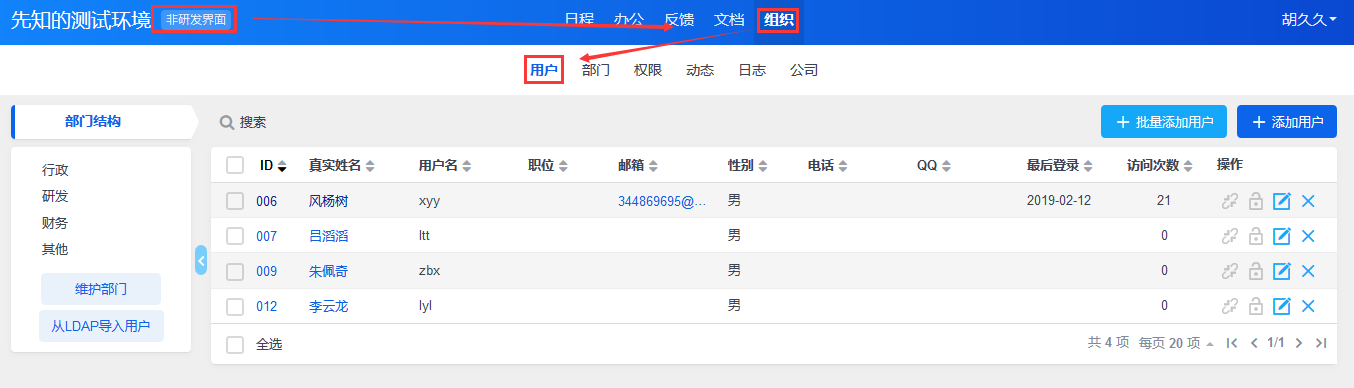Select the 研发 department in the tree

point(55,196)
